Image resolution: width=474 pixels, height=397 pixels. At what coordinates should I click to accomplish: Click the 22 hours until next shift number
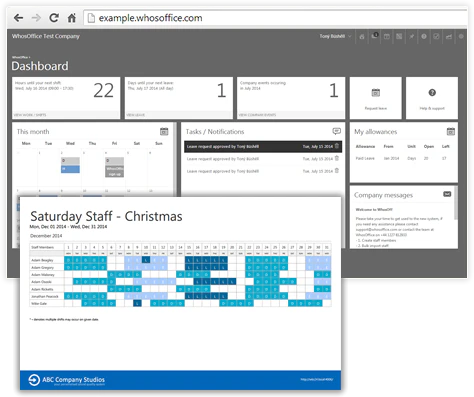pyautogui.click(x=104, y=90)
